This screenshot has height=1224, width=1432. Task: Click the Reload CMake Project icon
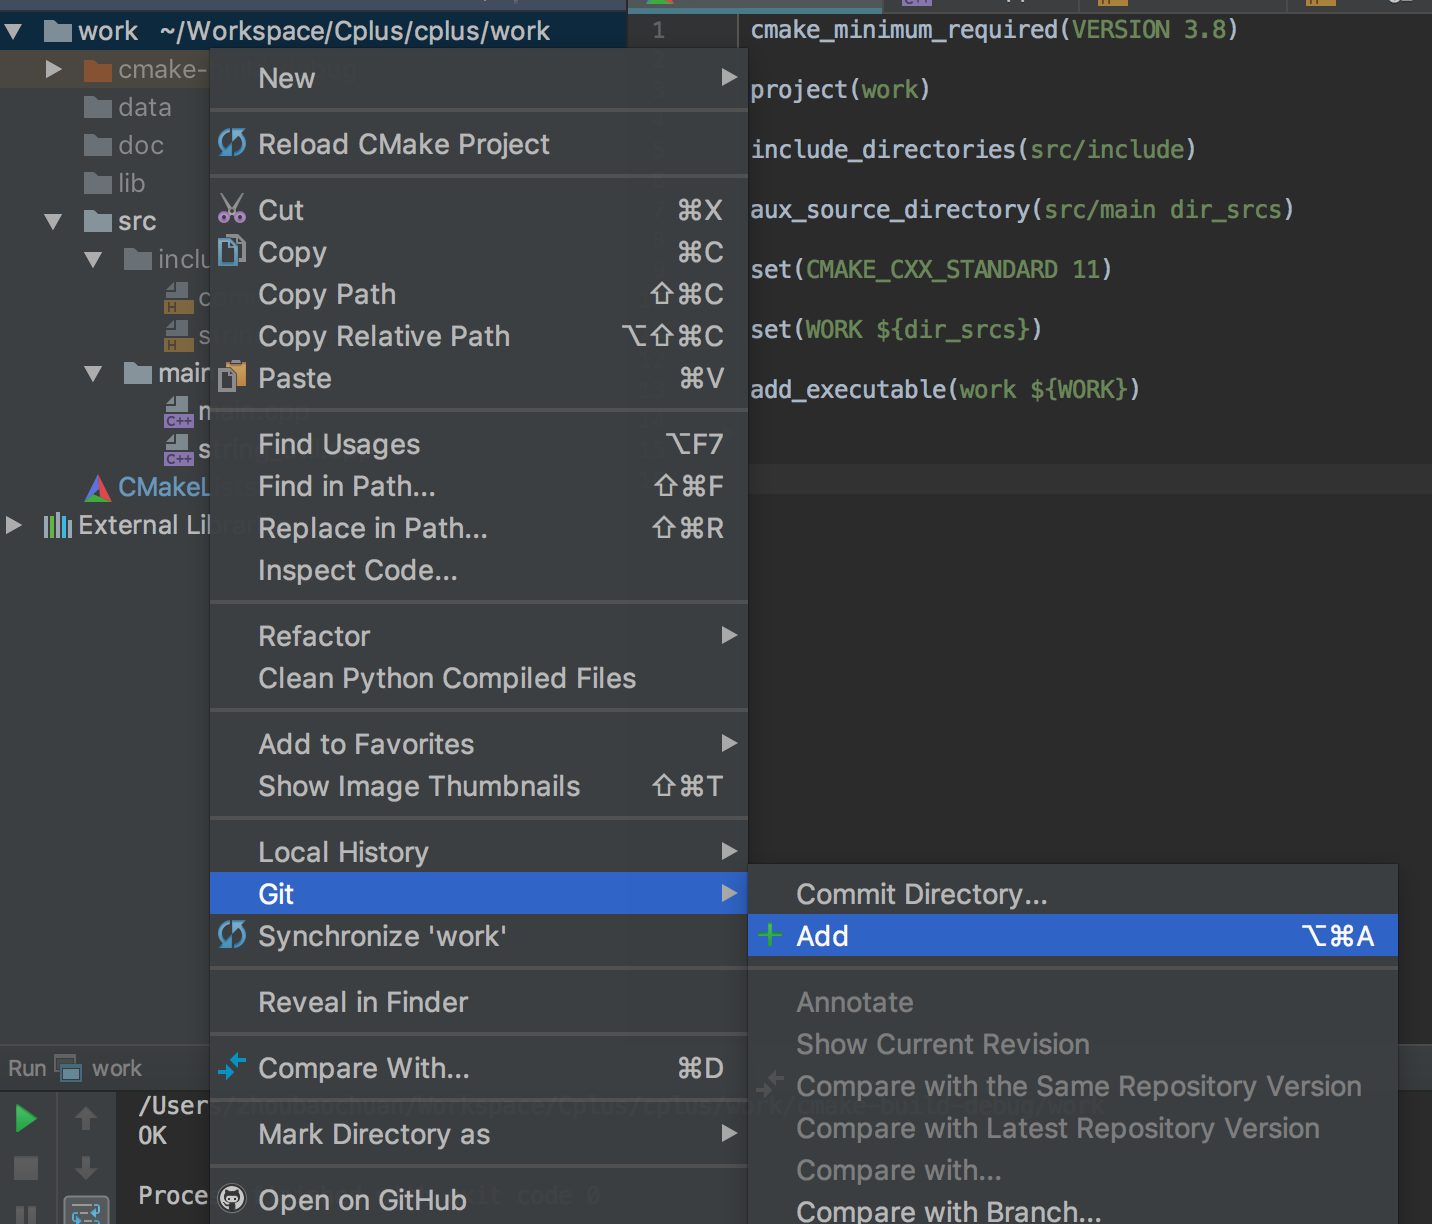click(x=232, y=143)
